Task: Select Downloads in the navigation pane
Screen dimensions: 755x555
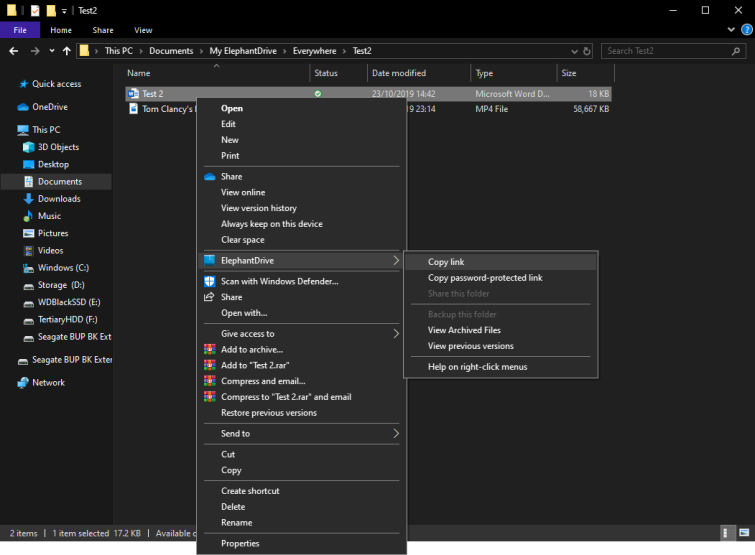Action: coord(59,199)
